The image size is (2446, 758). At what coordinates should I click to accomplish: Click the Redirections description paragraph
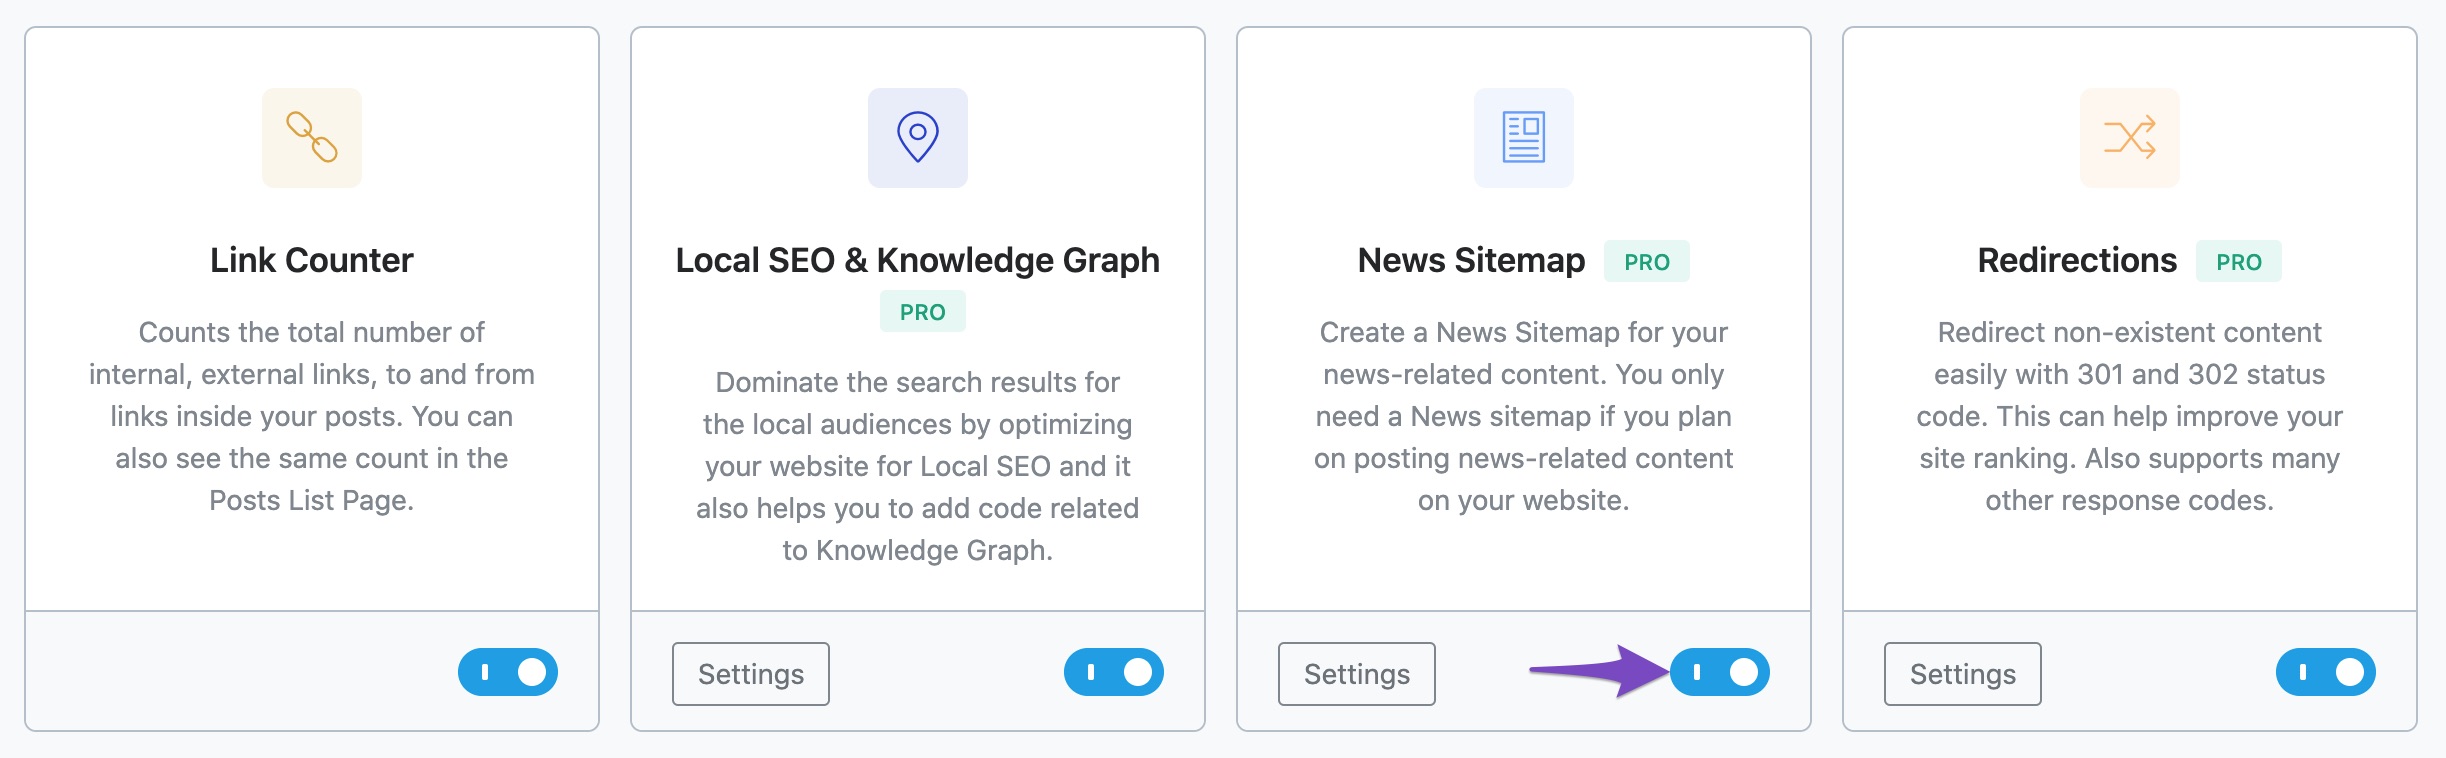tap(2130, 416)
